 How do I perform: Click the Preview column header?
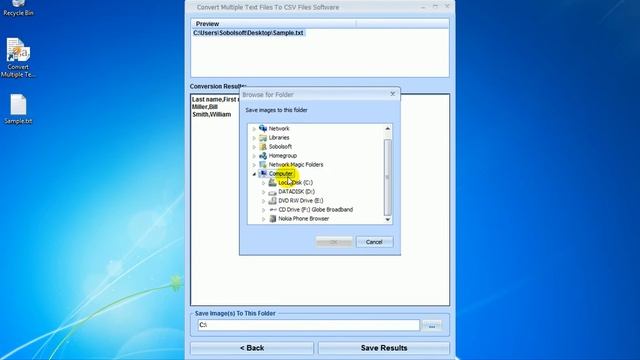click(273, 24)
